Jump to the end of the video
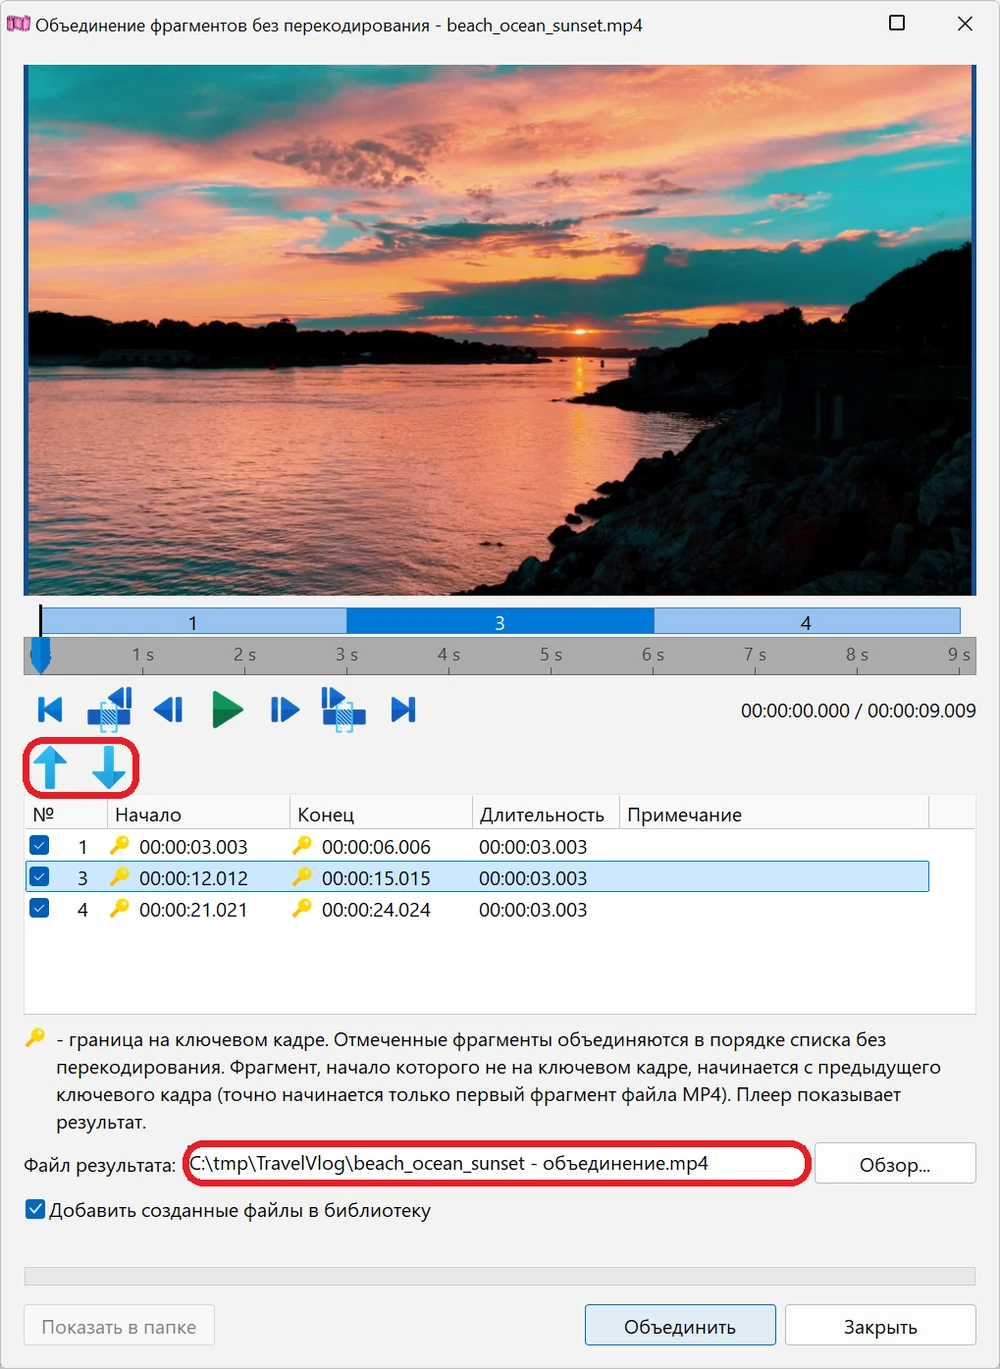Viewport: 1000px width, 1369px height. point(403,710)
